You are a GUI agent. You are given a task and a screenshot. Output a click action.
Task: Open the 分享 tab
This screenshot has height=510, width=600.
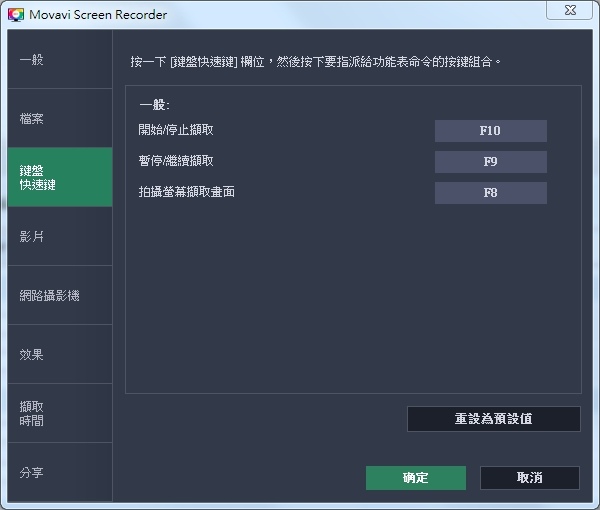(60, 472)
